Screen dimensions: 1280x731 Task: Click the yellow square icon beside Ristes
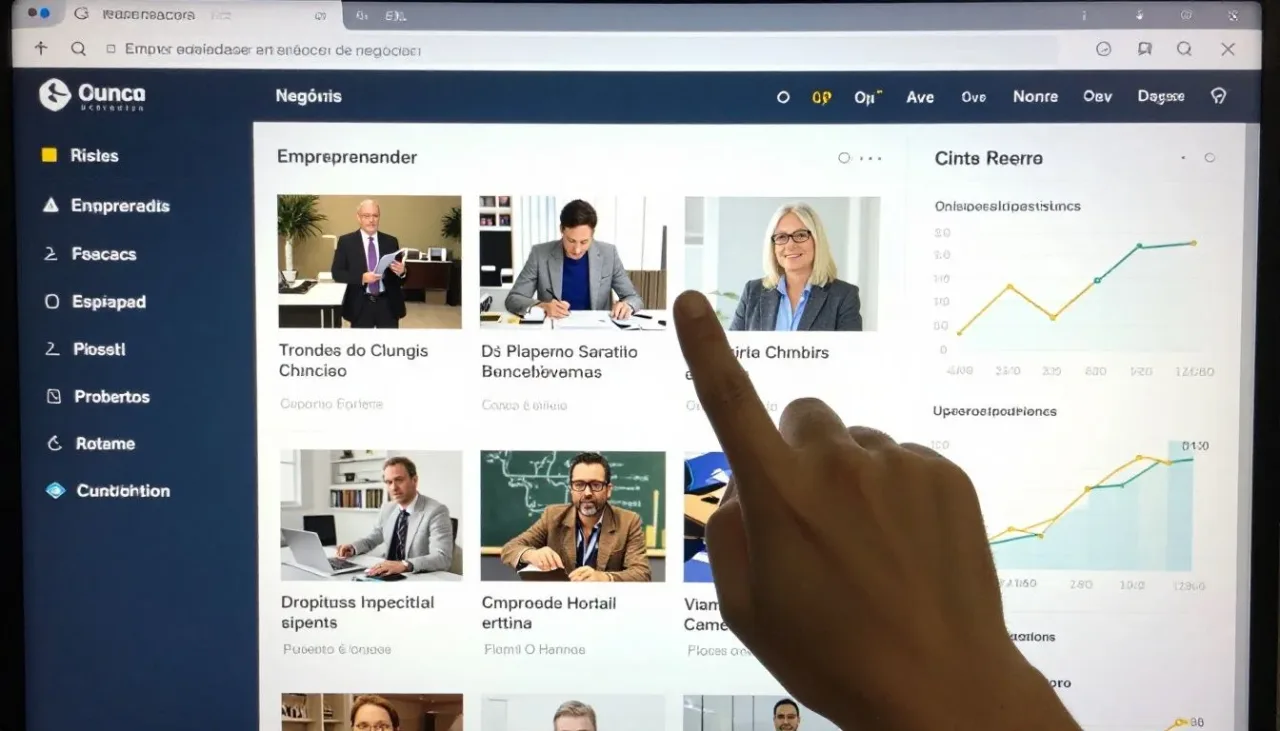(x=49, y=155)
